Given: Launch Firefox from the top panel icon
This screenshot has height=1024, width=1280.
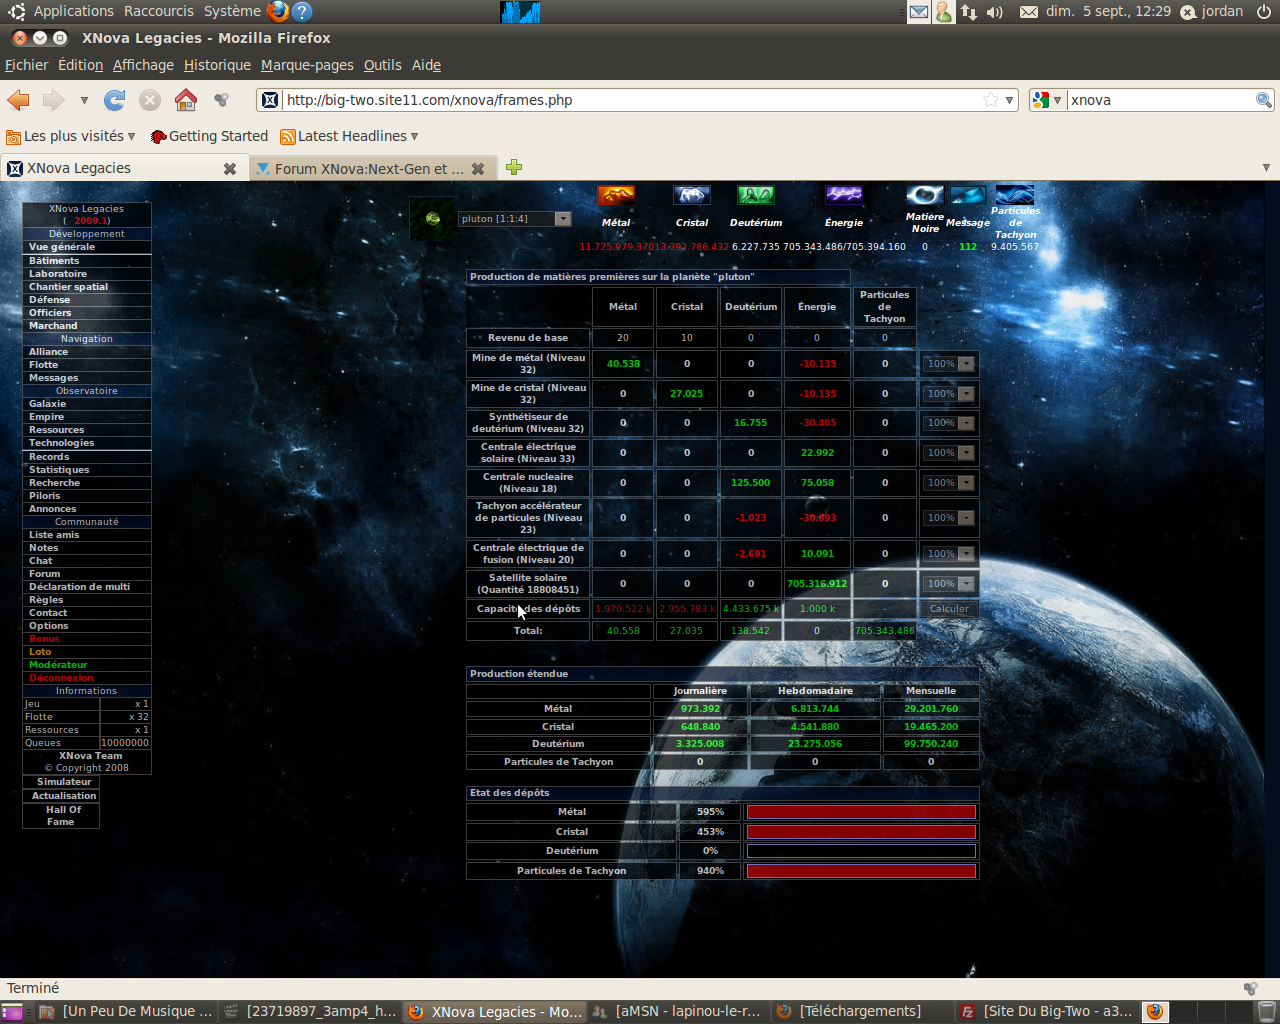Looking at the screenshot, I should pos(278,11).
